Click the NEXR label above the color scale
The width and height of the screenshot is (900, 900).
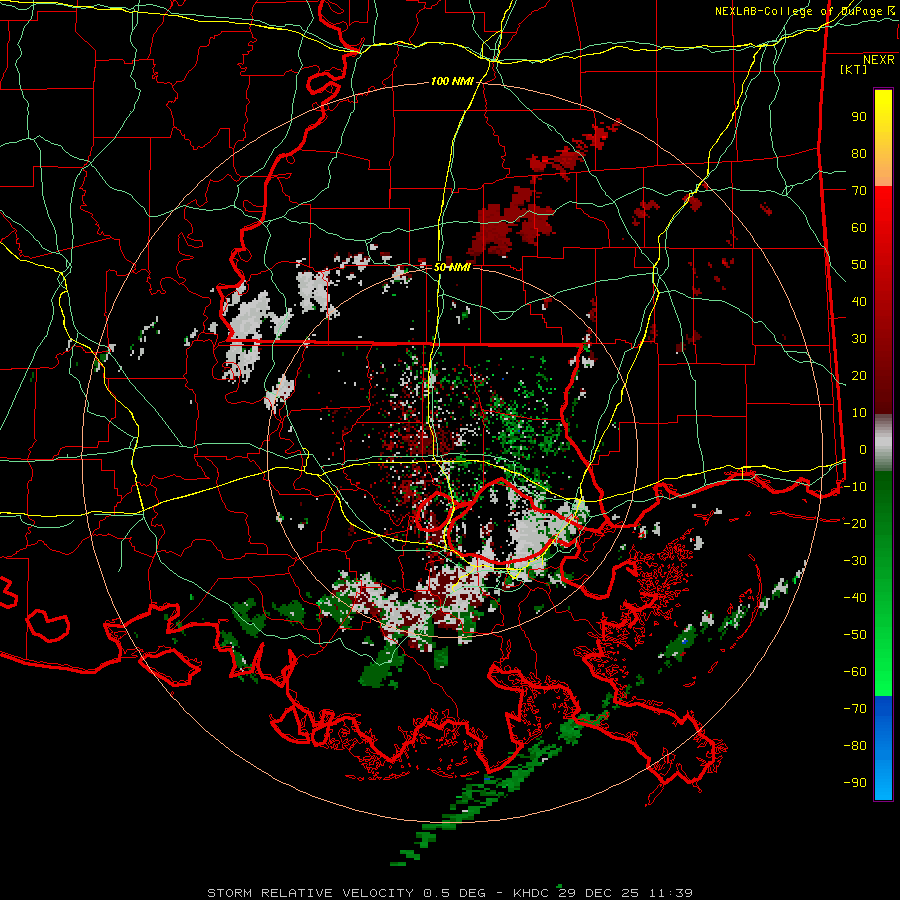879,60
